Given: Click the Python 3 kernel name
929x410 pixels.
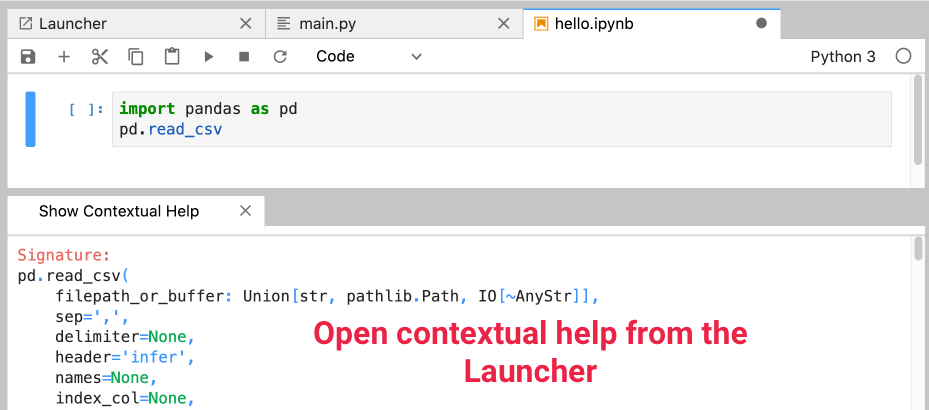Looking at the screenshot, I should click(842, 57).
